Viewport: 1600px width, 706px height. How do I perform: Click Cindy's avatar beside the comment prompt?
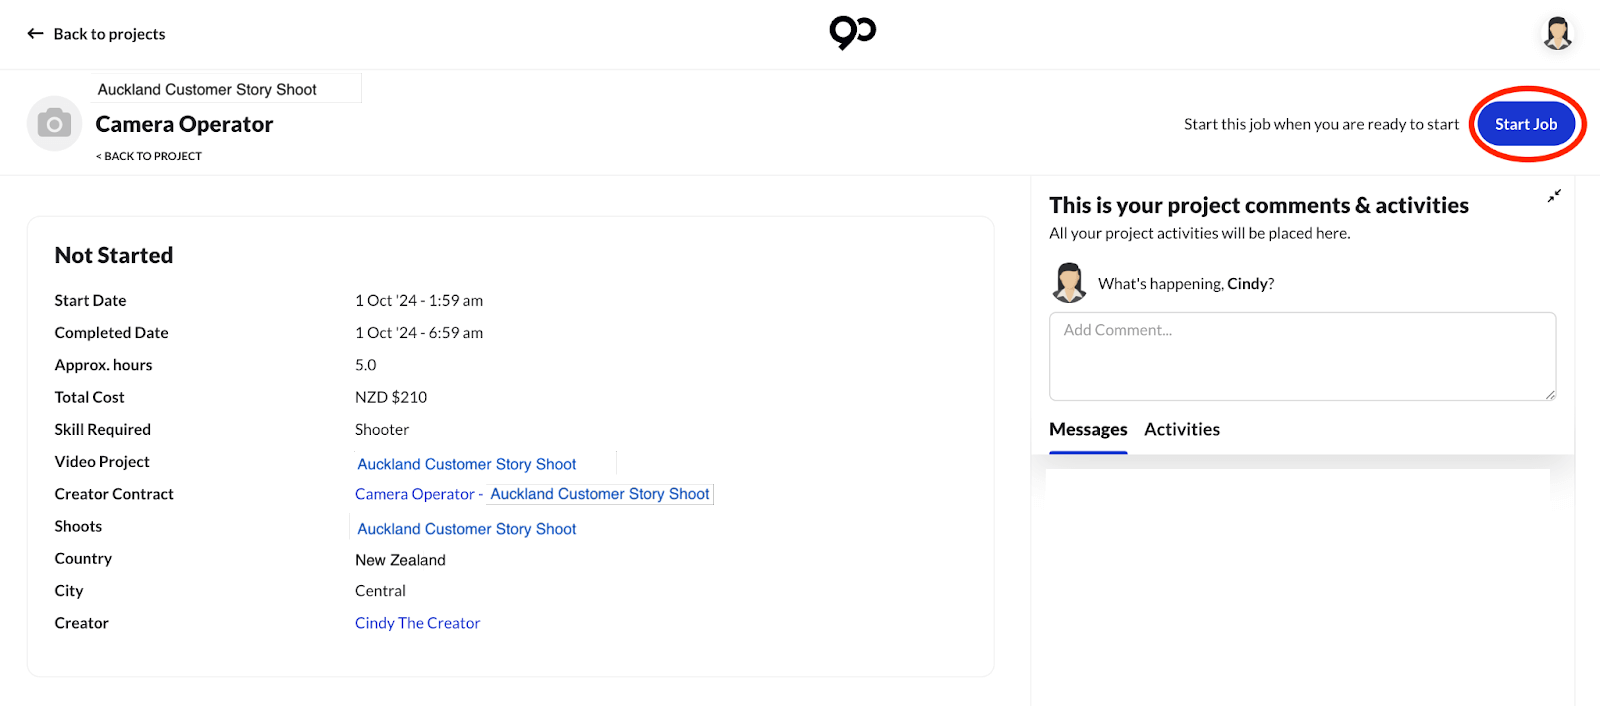click(x=1069, y=283)
